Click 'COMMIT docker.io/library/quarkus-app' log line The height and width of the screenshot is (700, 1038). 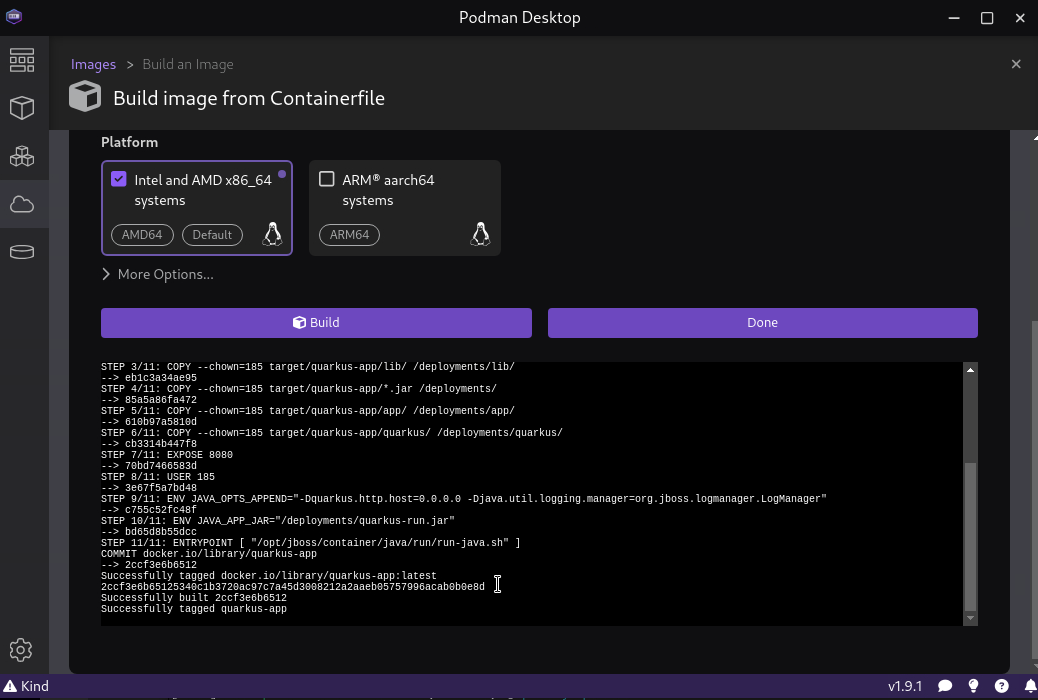(x=209, y=553)
